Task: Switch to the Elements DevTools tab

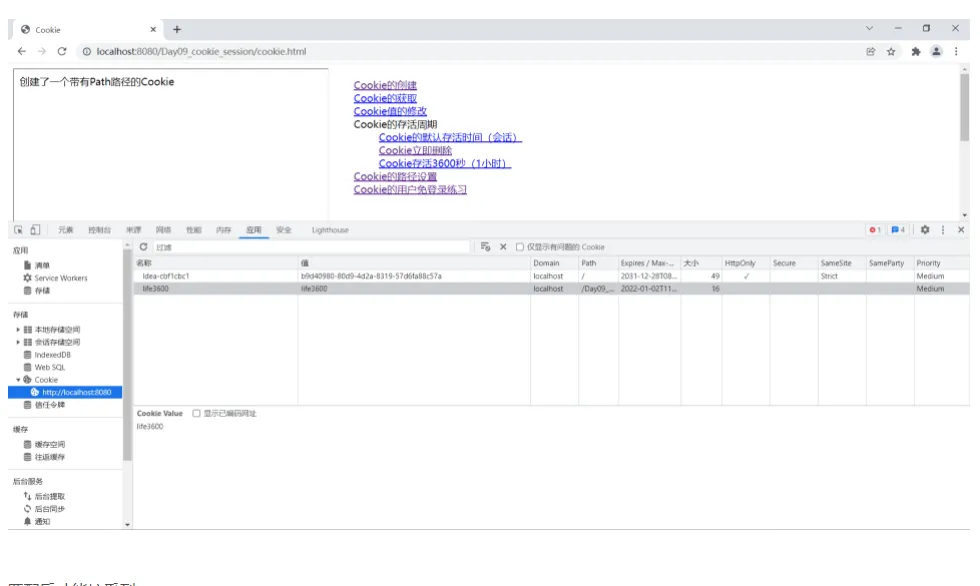Action: [66, 230]
